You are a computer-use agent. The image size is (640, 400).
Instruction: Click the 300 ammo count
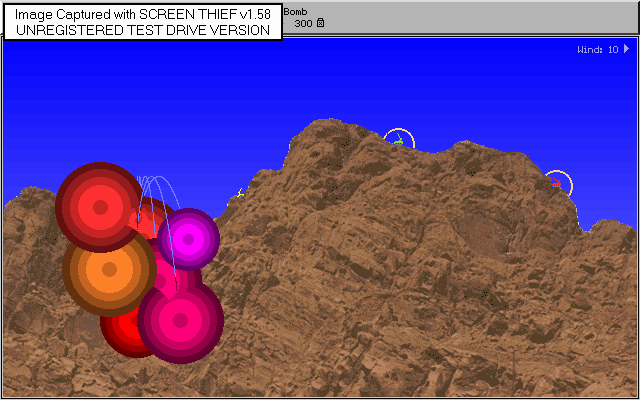(303, 23)
